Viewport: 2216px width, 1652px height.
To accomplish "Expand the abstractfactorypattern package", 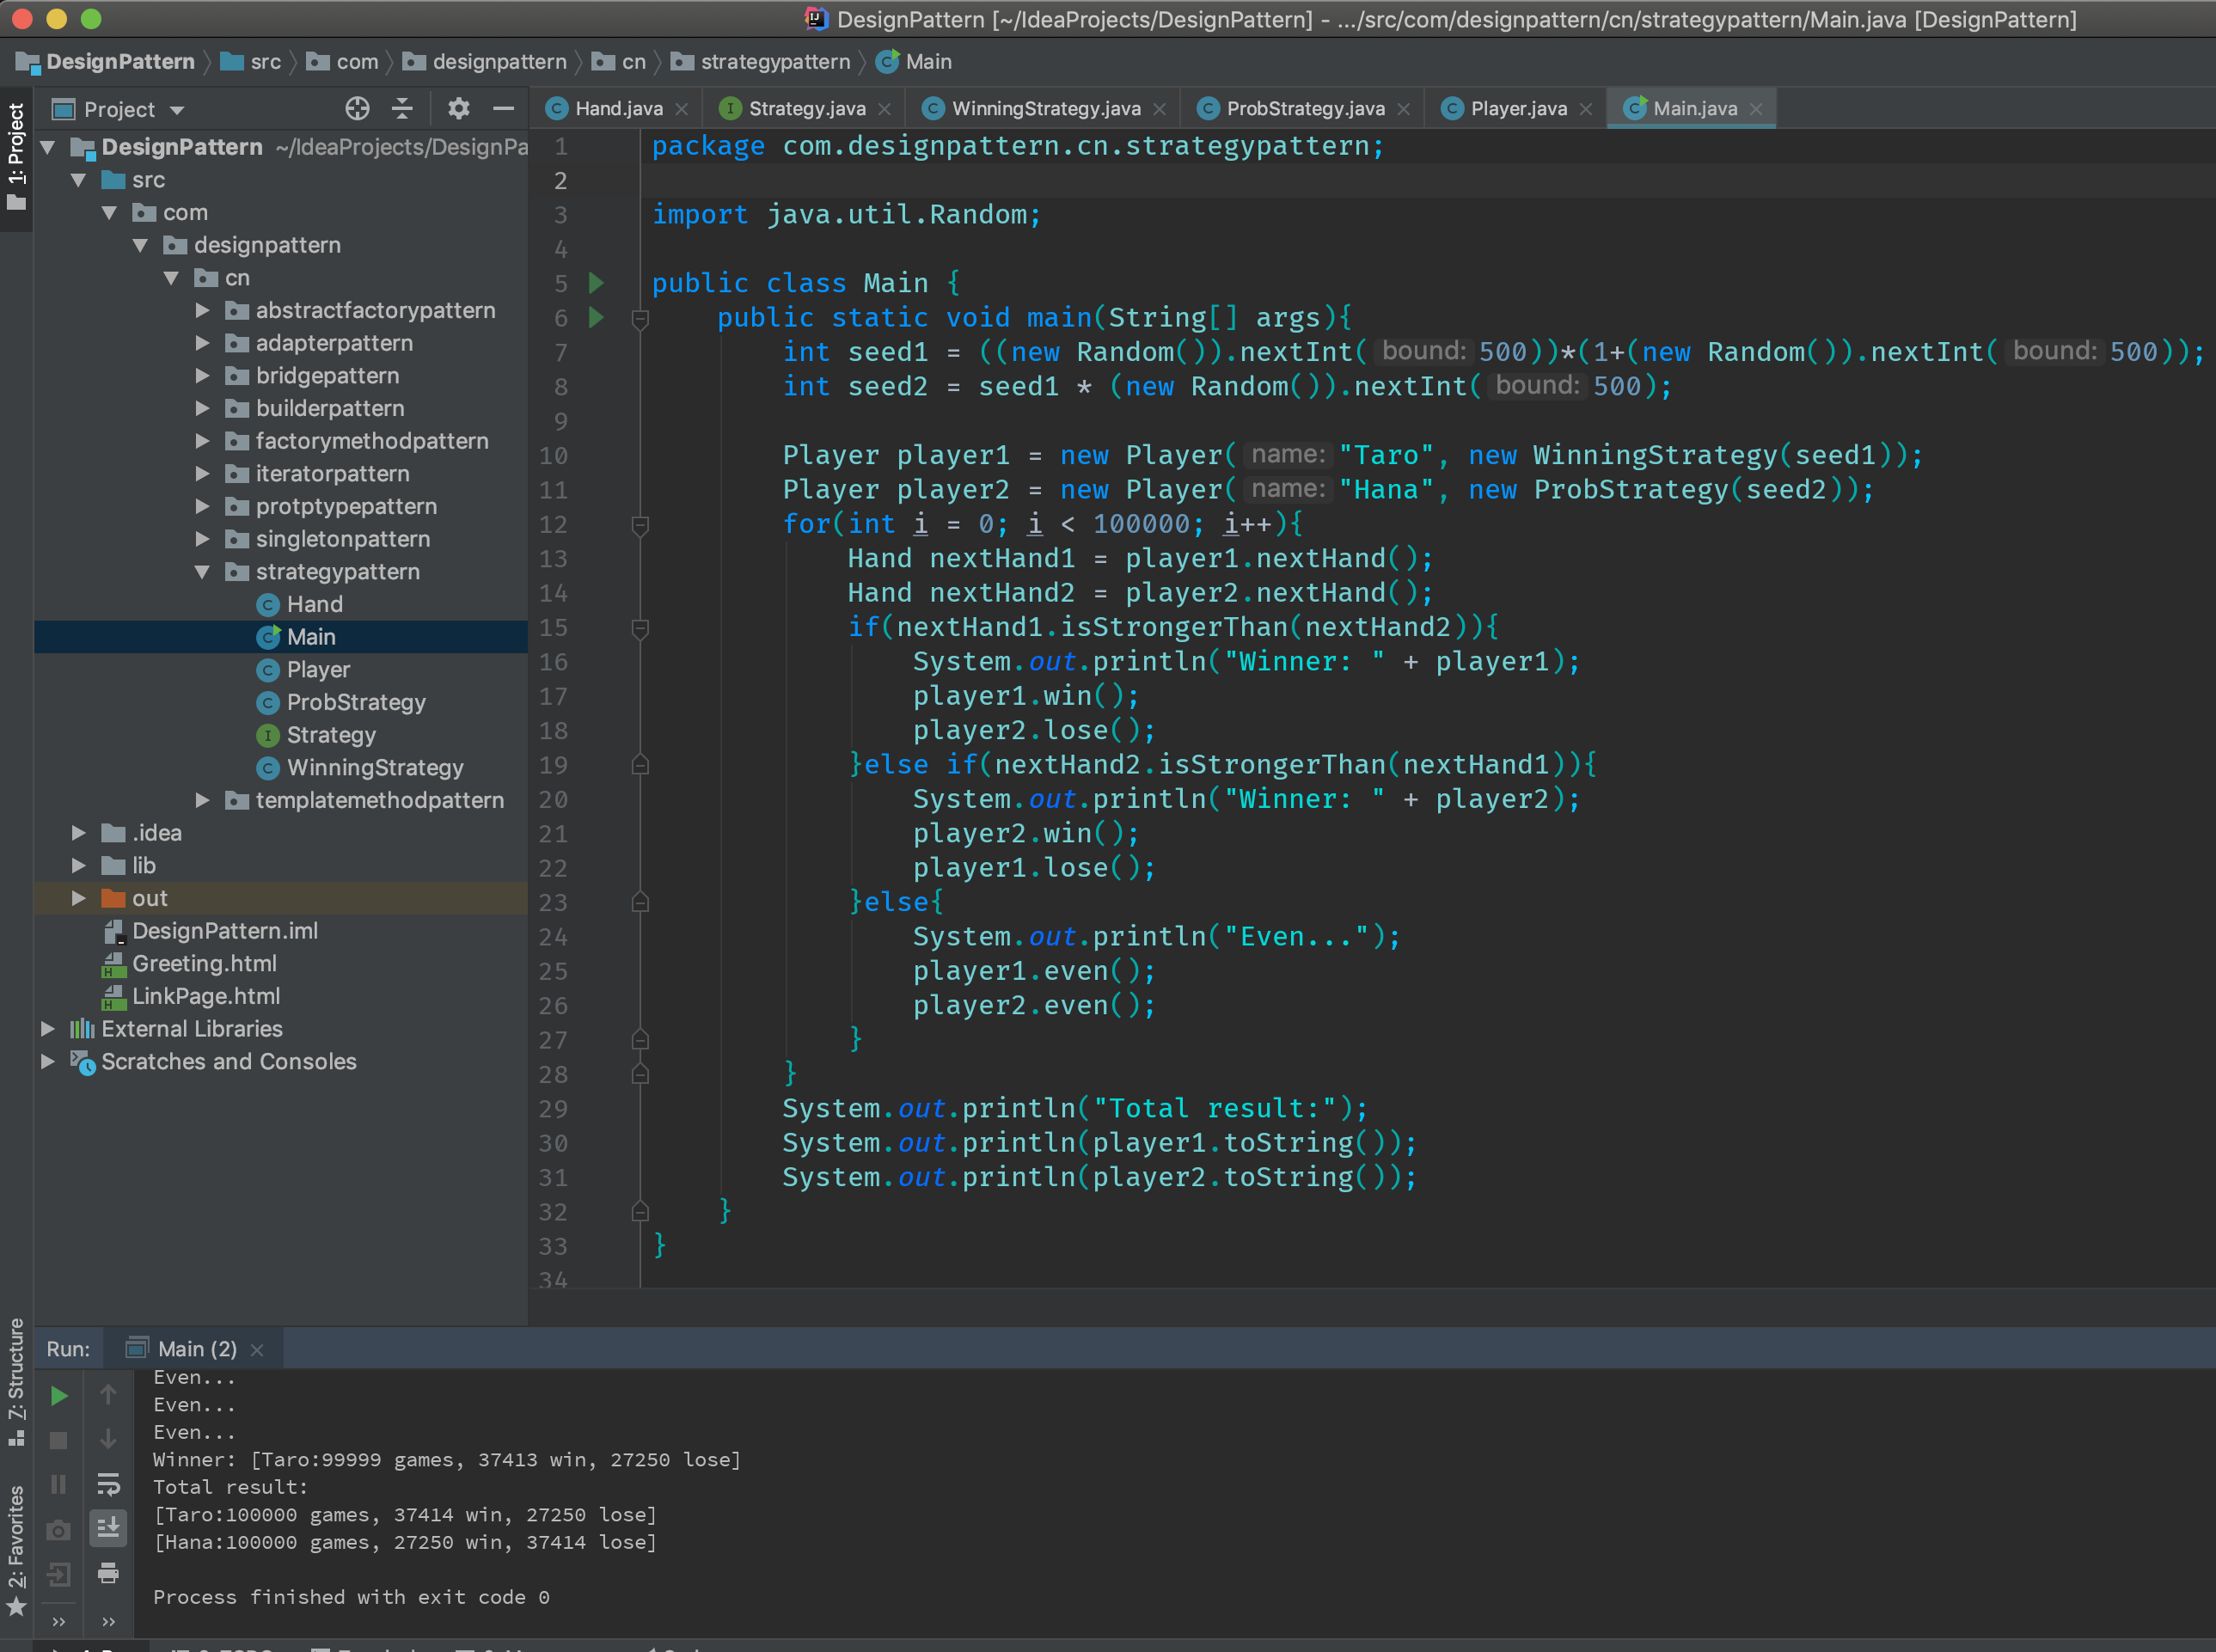I will [x=202, y=311].
